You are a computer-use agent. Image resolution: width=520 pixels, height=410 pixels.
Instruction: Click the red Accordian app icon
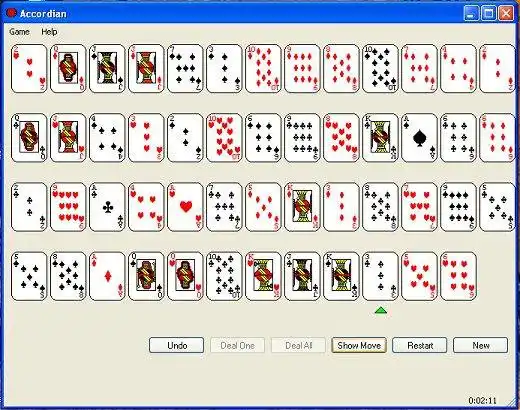[x=12, y=13]
